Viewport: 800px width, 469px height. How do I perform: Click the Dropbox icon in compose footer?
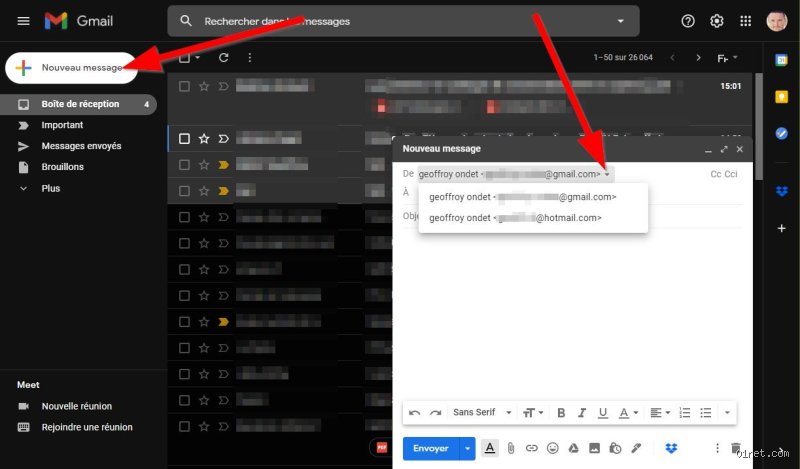(x=671, y=448)
